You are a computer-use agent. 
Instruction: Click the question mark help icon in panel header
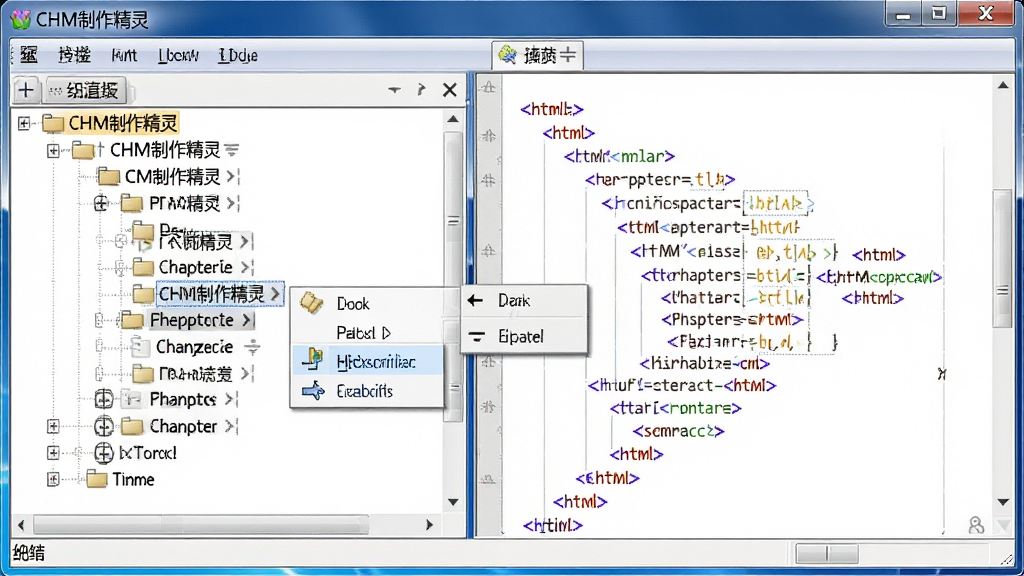pyautogui.click(x=421, y=89)
